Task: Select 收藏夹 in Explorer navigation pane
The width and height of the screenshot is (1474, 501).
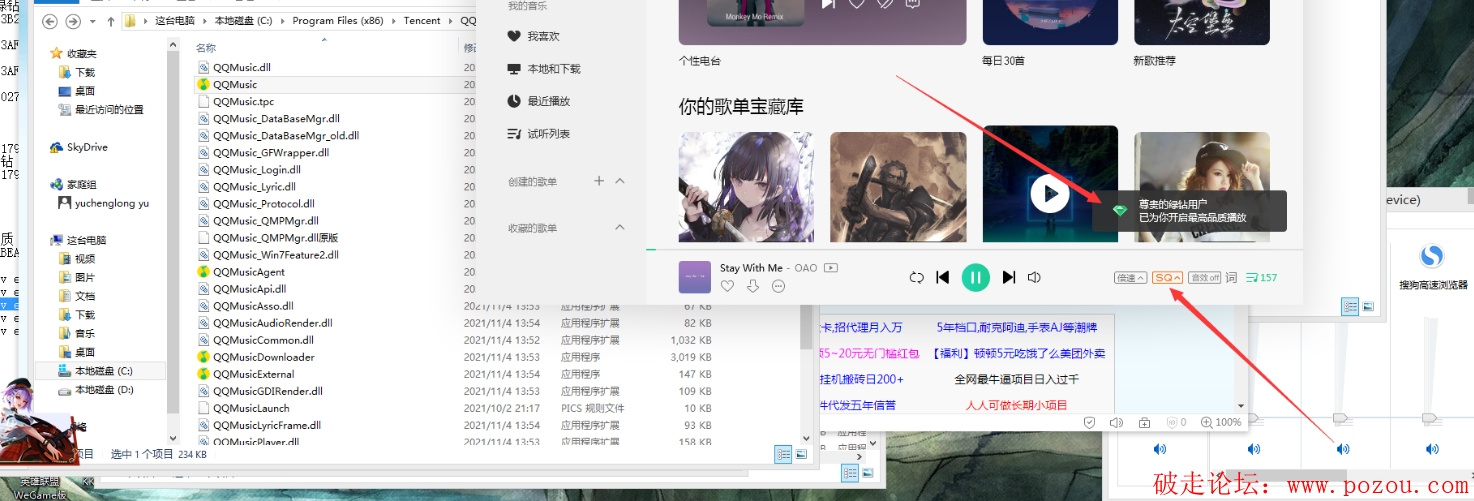Action: click(x=82, y=54)
